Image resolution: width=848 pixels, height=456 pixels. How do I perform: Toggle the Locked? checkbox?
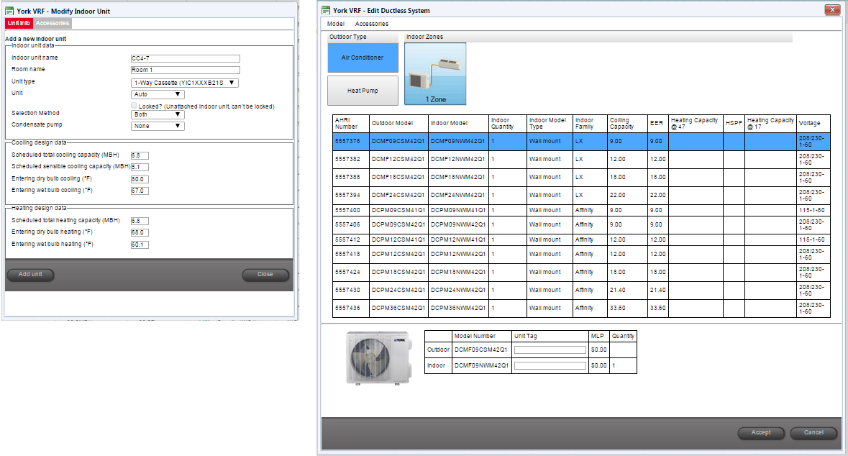point(135,104)
